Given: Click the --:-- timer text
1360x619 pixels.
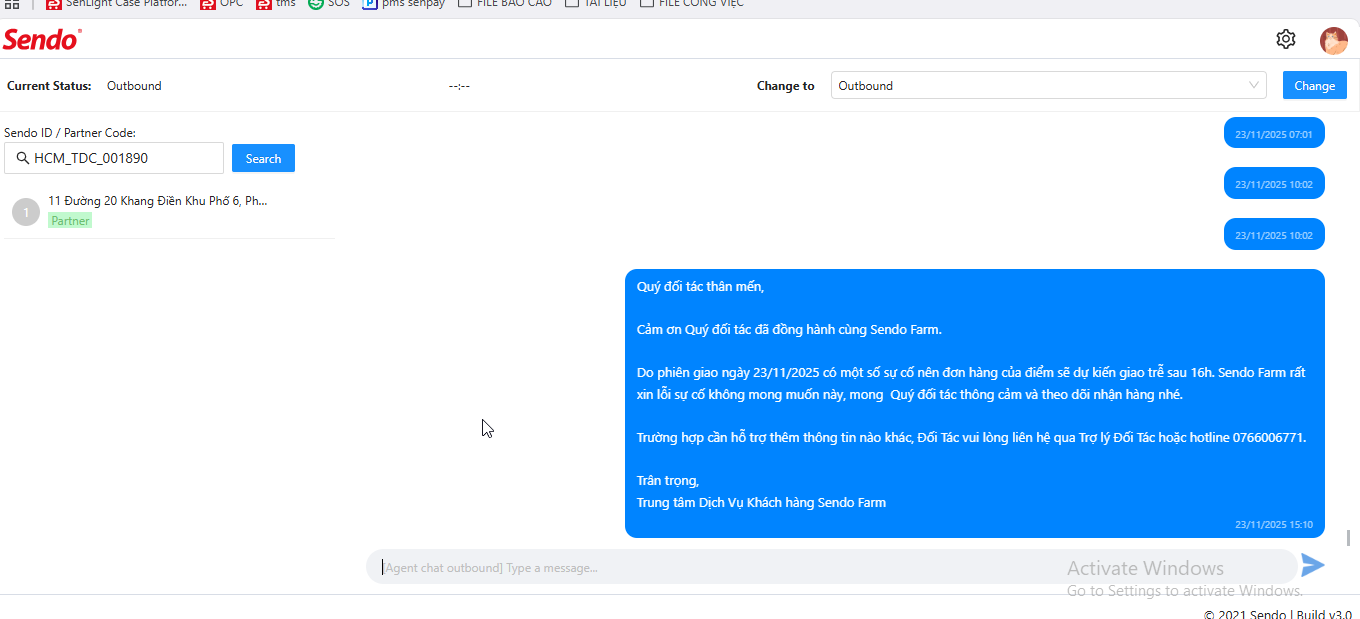Looking at the screenshot, I should point(459,86).
